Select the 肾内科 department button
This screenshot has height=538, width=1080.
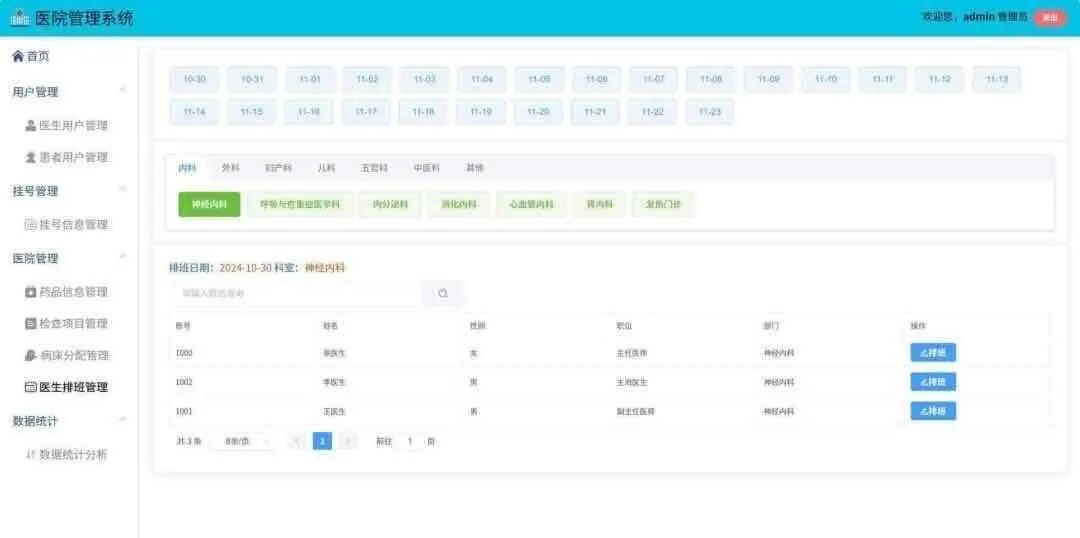599,205
